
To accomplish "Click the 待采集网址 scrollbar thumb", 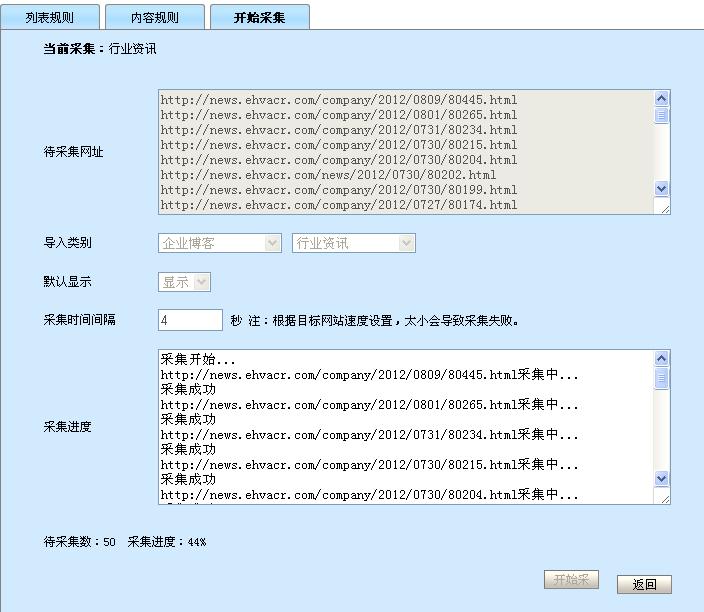I will pos(661,115).
